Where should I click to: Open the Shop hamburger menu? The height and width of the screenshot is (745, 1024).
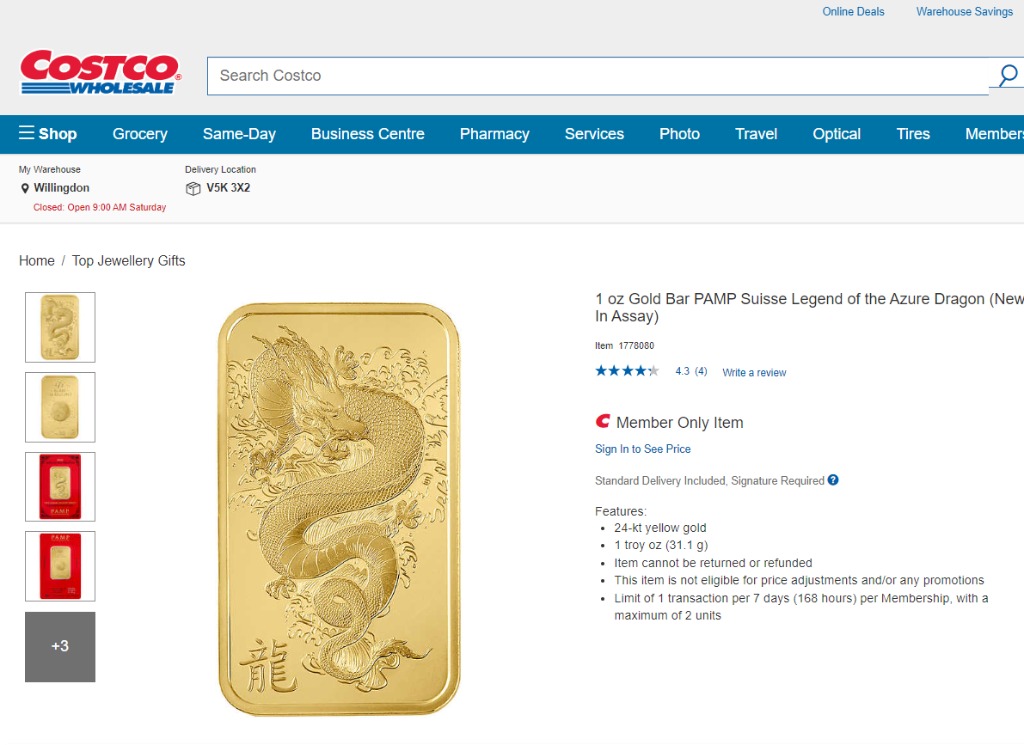pyautogui.click(x=48, y=134)
